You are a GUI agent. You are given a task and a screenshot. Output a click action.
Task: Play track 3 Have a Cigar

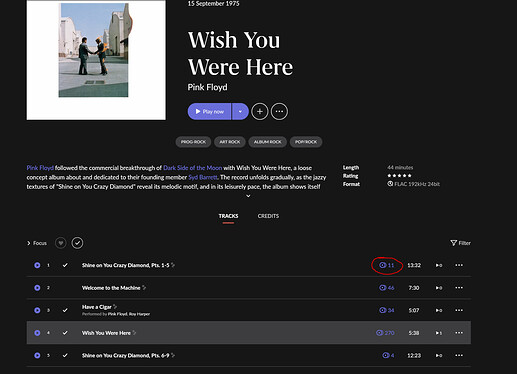(x=37, y=310)
